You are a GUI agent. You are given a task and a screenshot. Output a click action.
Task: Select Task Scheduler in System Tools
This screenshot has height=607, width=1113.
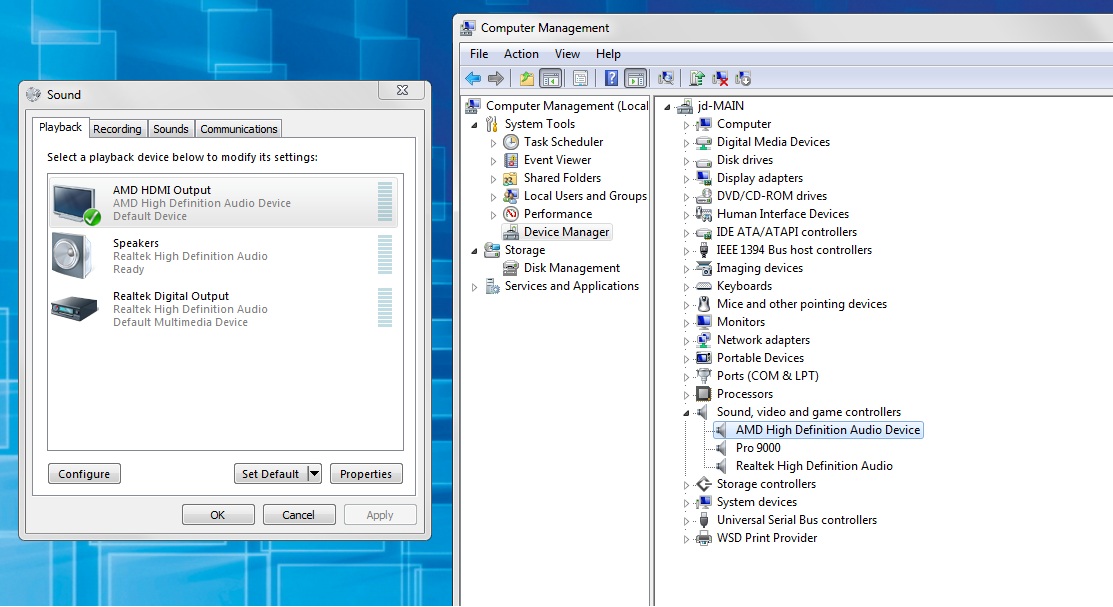click(x=563, y=142)
